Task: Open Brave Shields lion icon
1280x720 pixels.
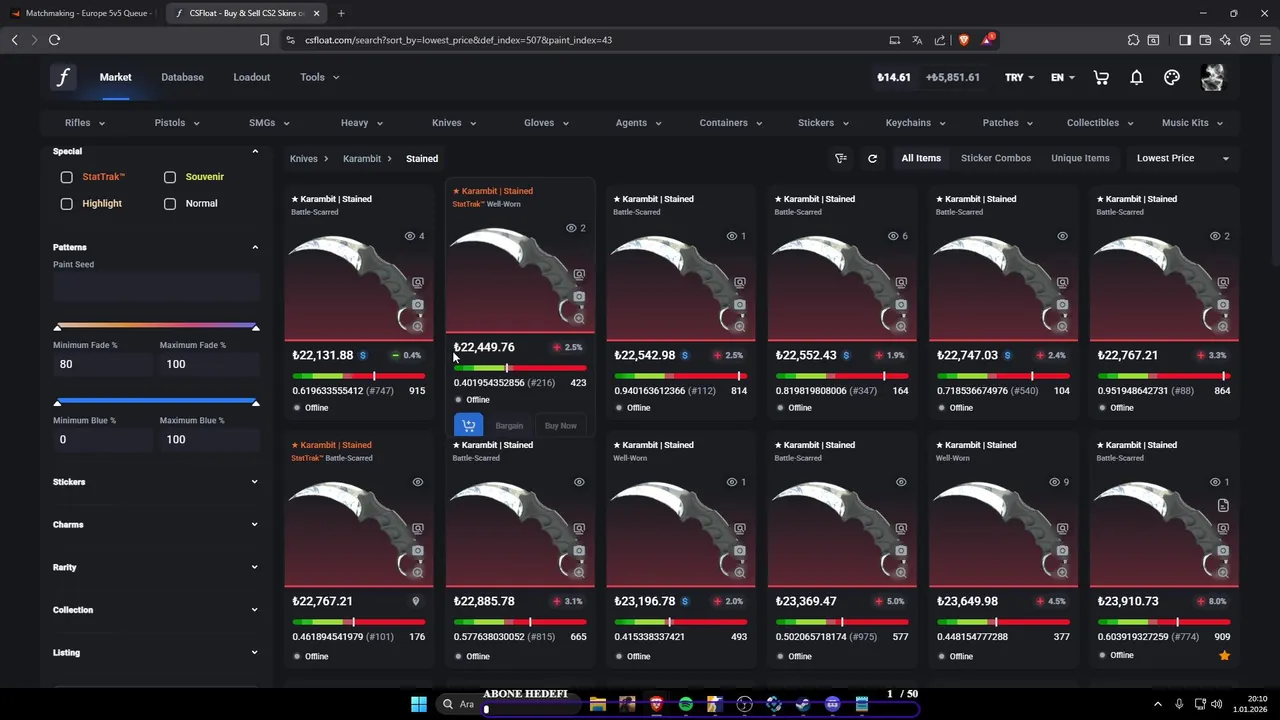Action: point(964,40)
